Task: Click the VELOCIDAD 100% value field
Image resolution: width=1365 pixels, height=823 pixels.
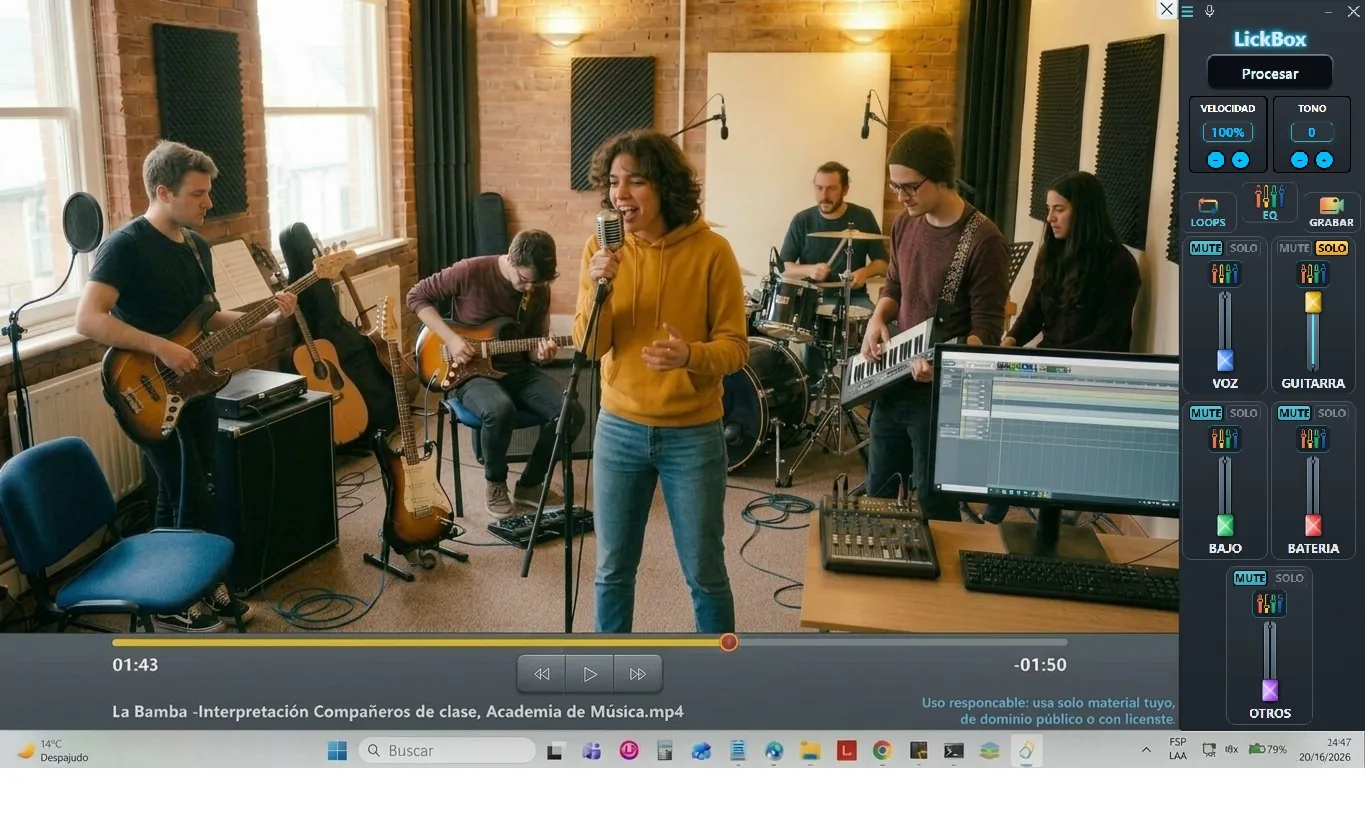Action: click(1228, 132)
